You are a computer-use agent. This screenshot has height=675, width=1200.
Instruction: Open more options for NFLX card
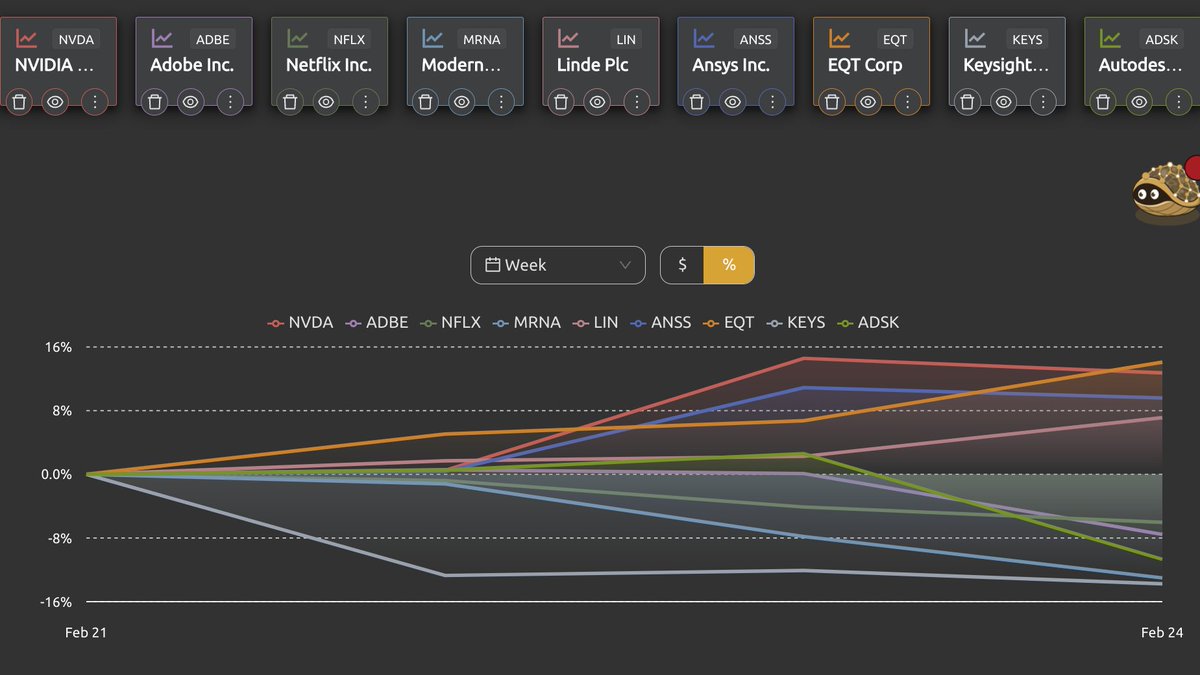click(365, 102)
